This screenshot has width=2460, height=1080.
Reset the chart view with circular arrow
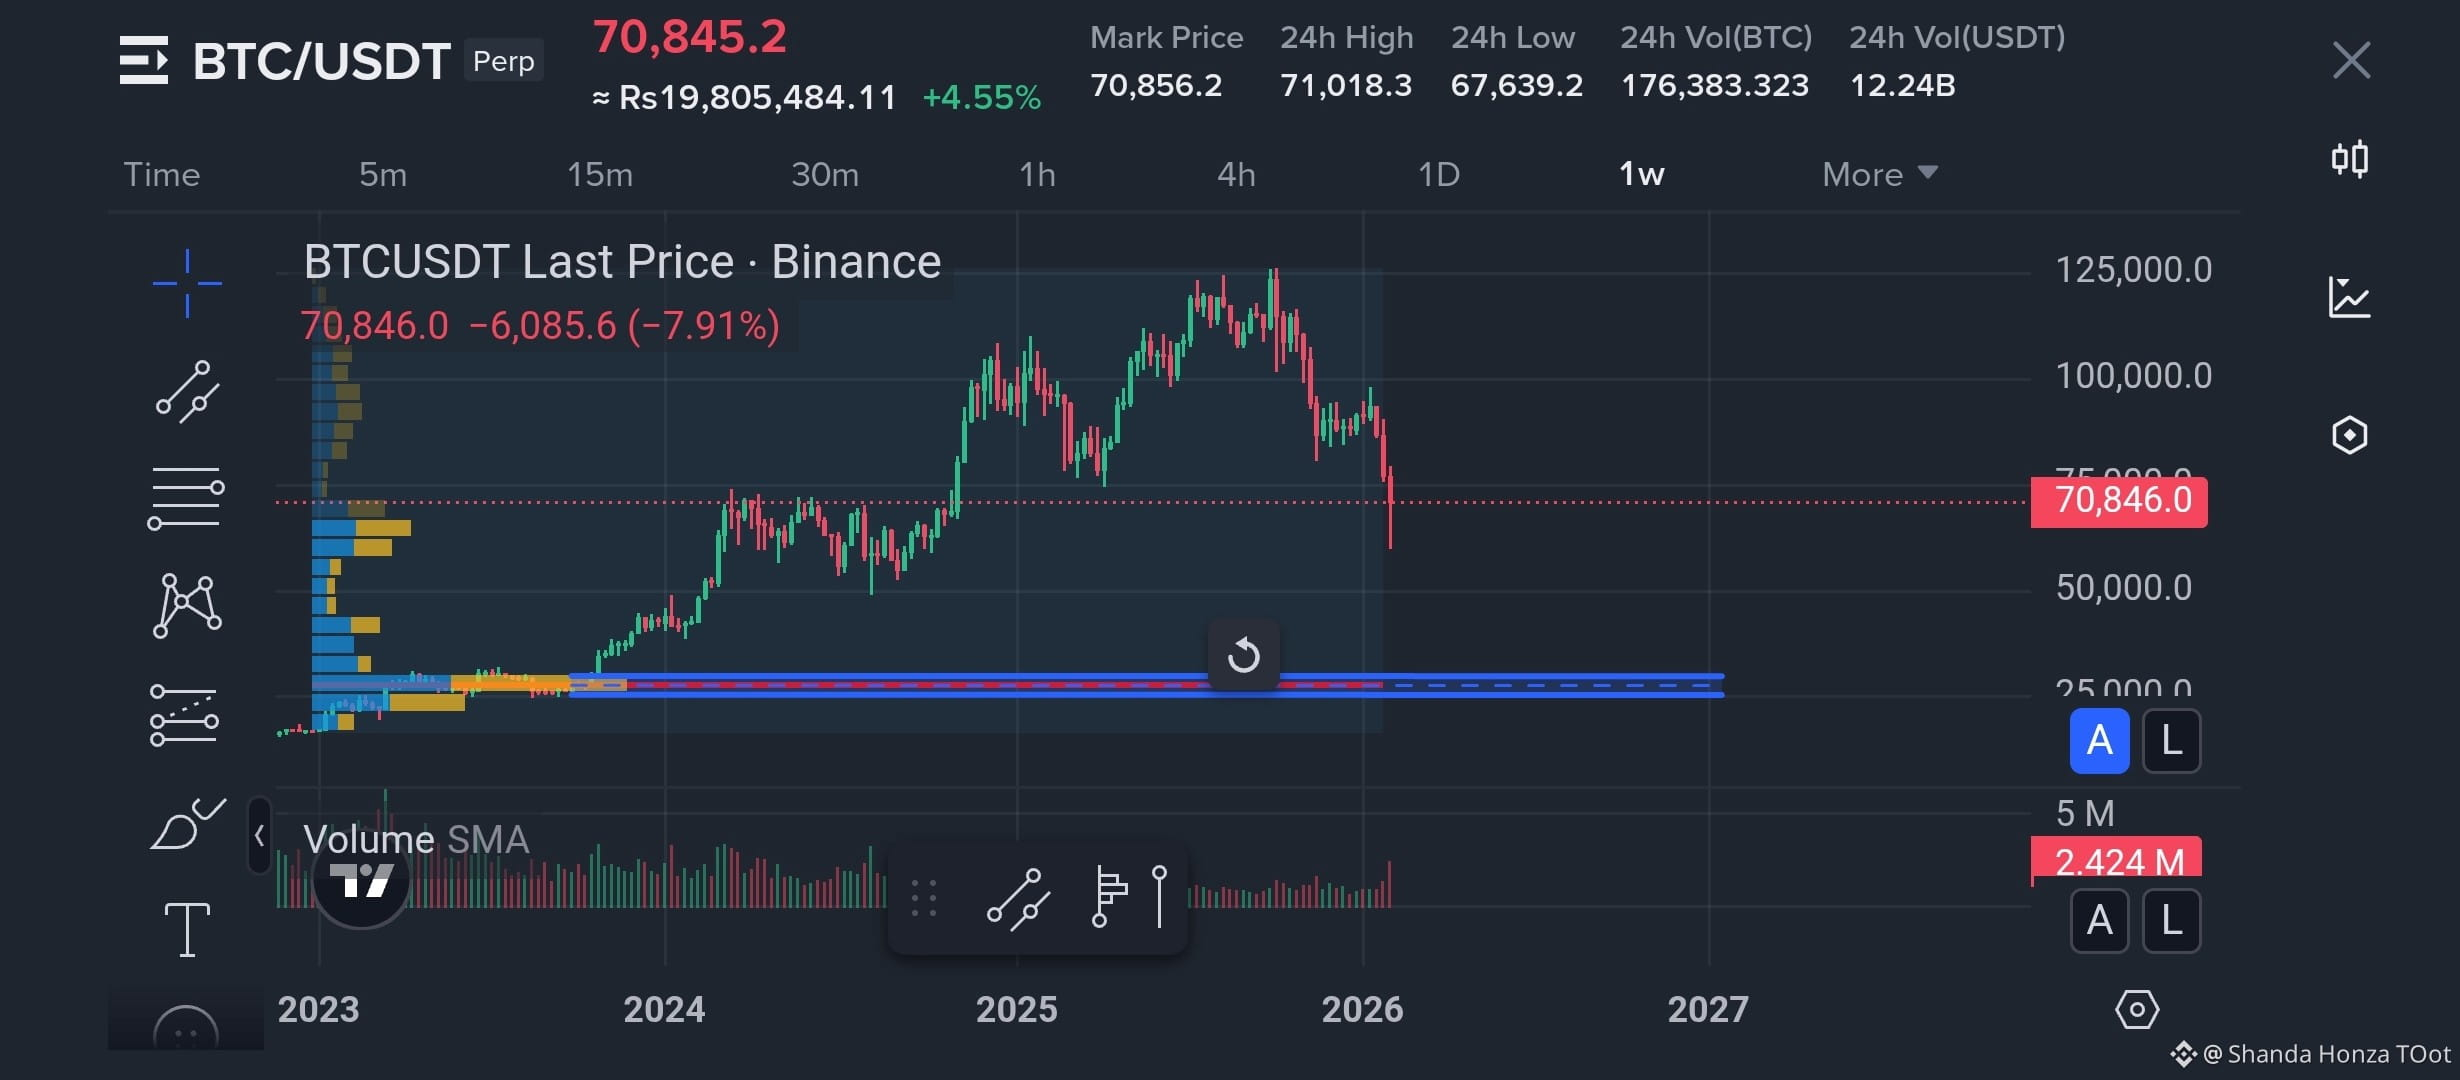(1243, 655)
